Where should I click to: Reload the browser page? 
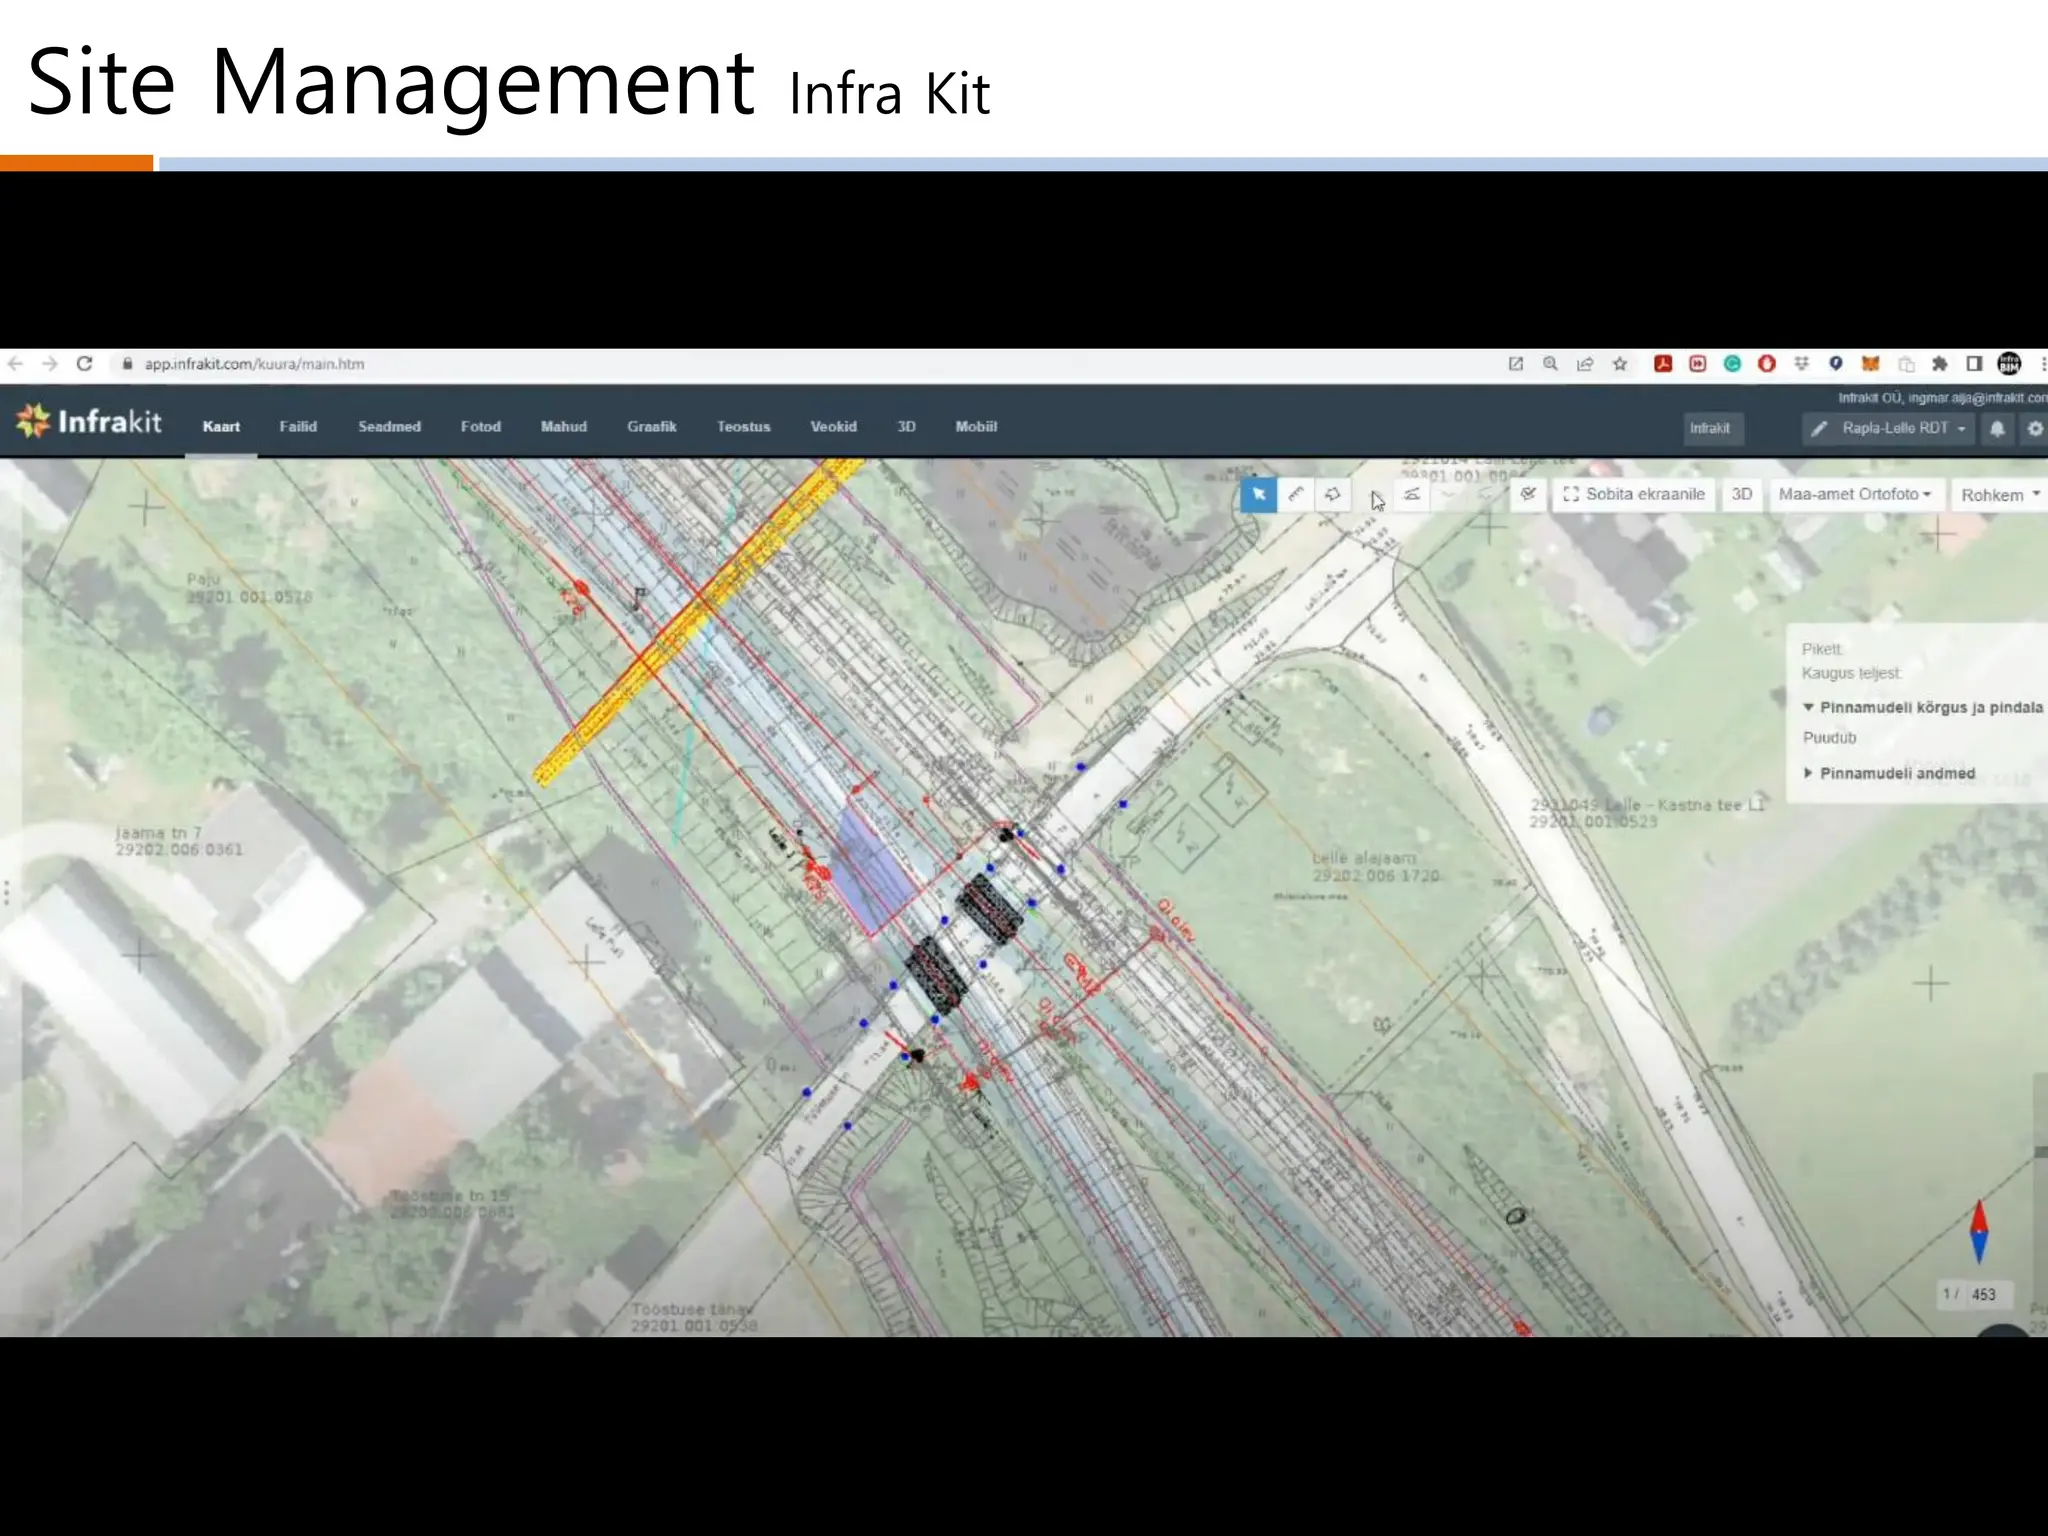coord(85,364)
